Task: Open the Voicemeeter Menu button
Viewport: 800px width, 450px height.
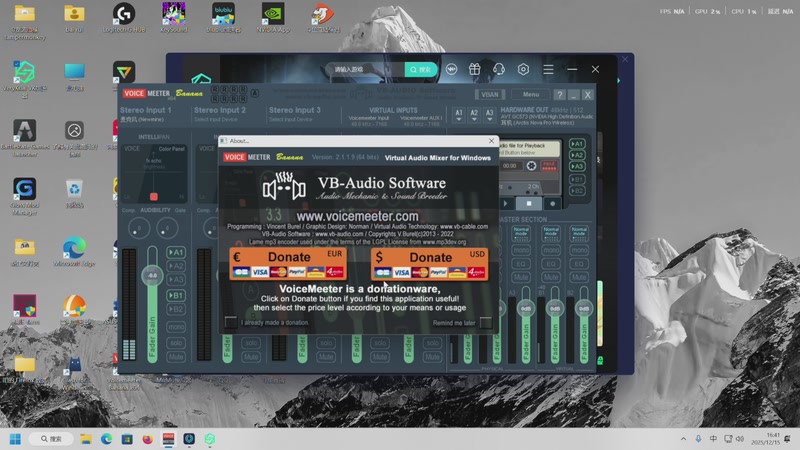Action: (x=530, y=94)
